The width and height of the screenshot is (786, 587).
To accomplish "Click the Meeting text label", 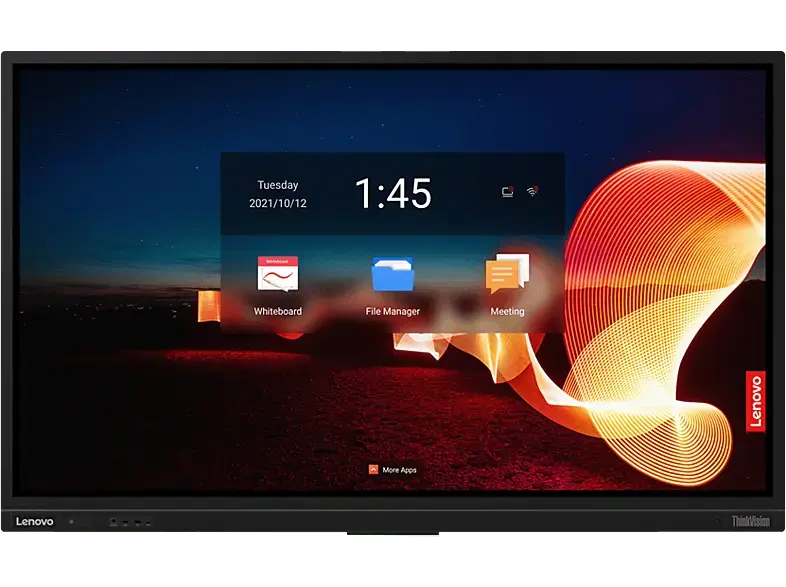I will (507, 312).
